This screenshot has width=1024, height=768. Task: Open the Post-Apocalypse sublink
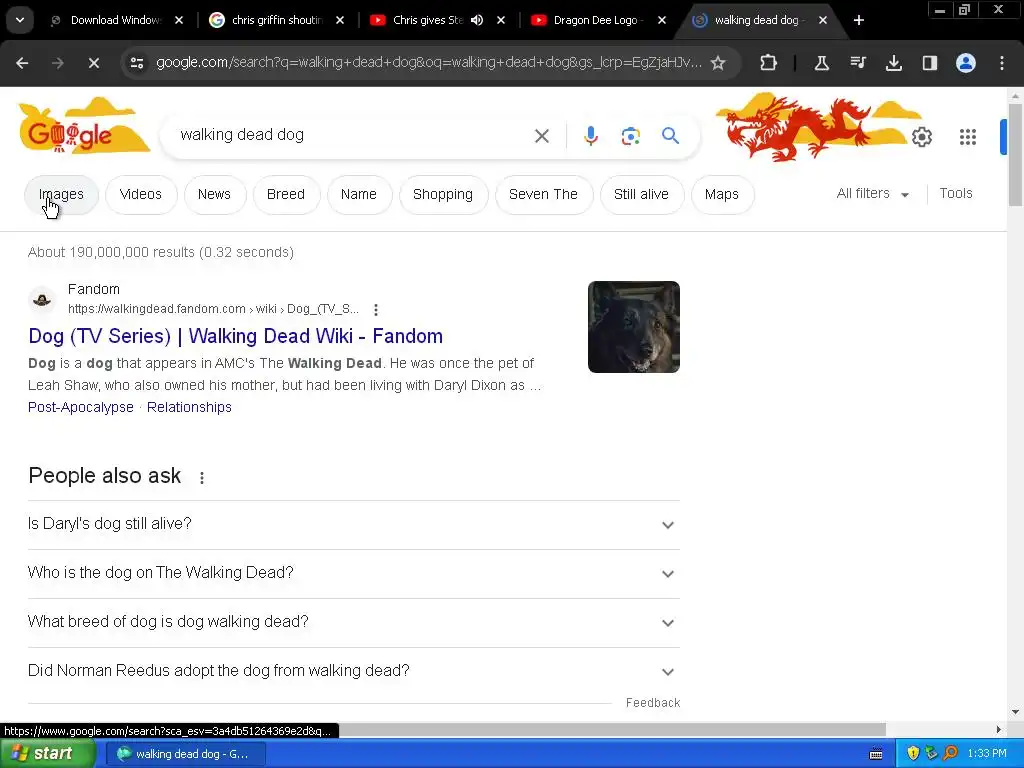80,408
